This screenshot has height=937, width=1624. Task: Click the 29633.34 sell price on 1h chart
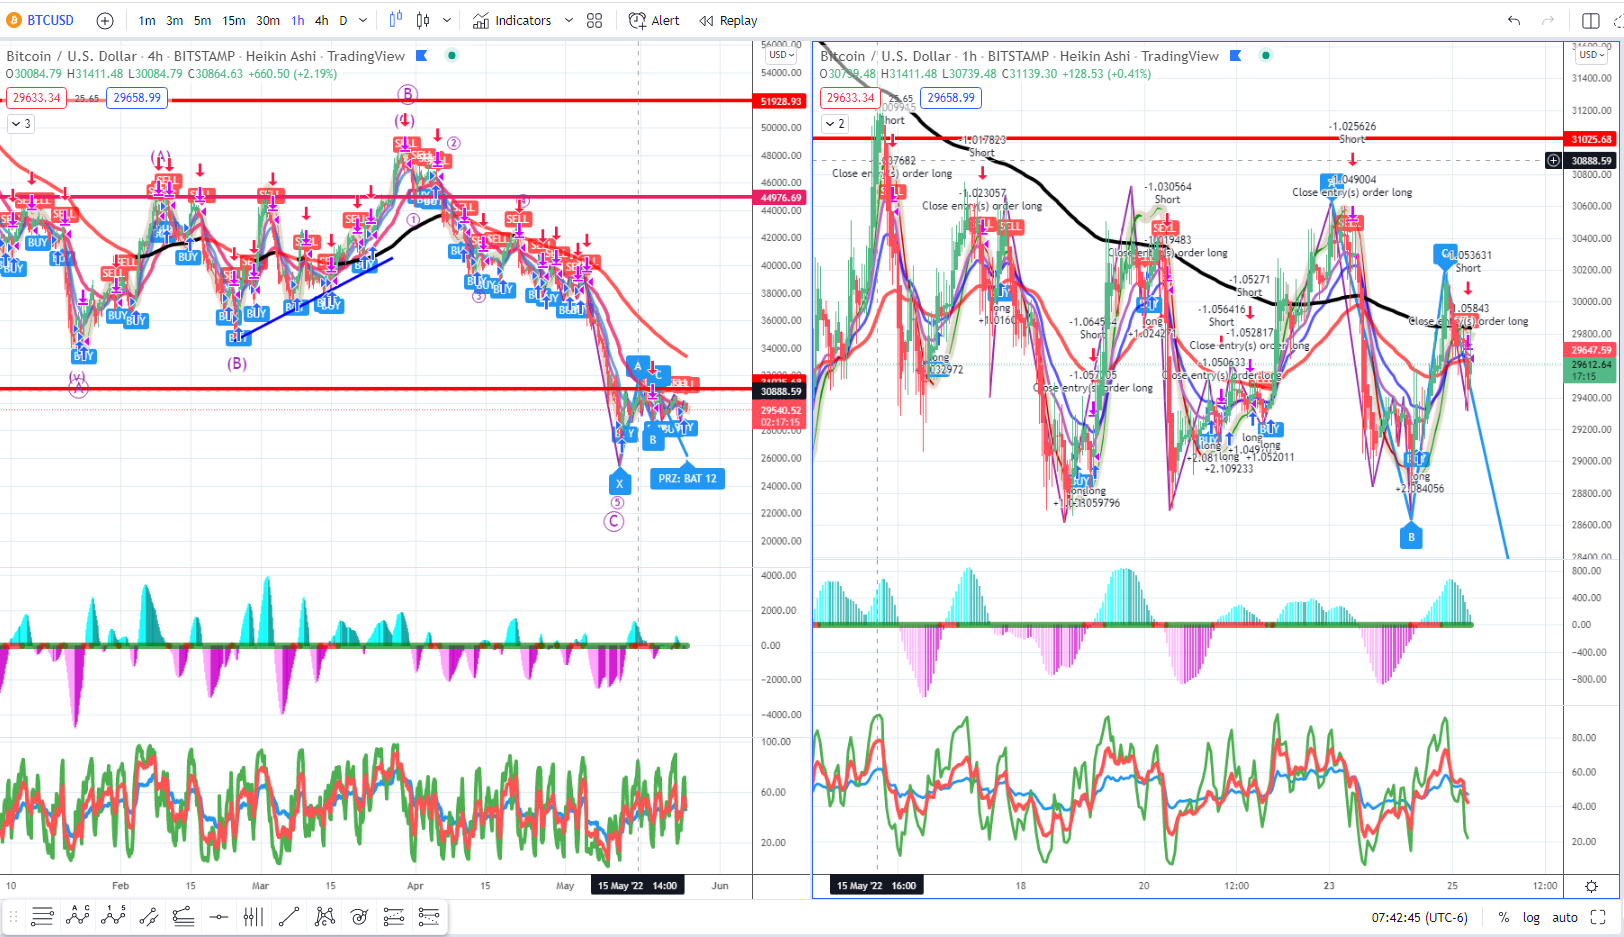coord(850,98)
